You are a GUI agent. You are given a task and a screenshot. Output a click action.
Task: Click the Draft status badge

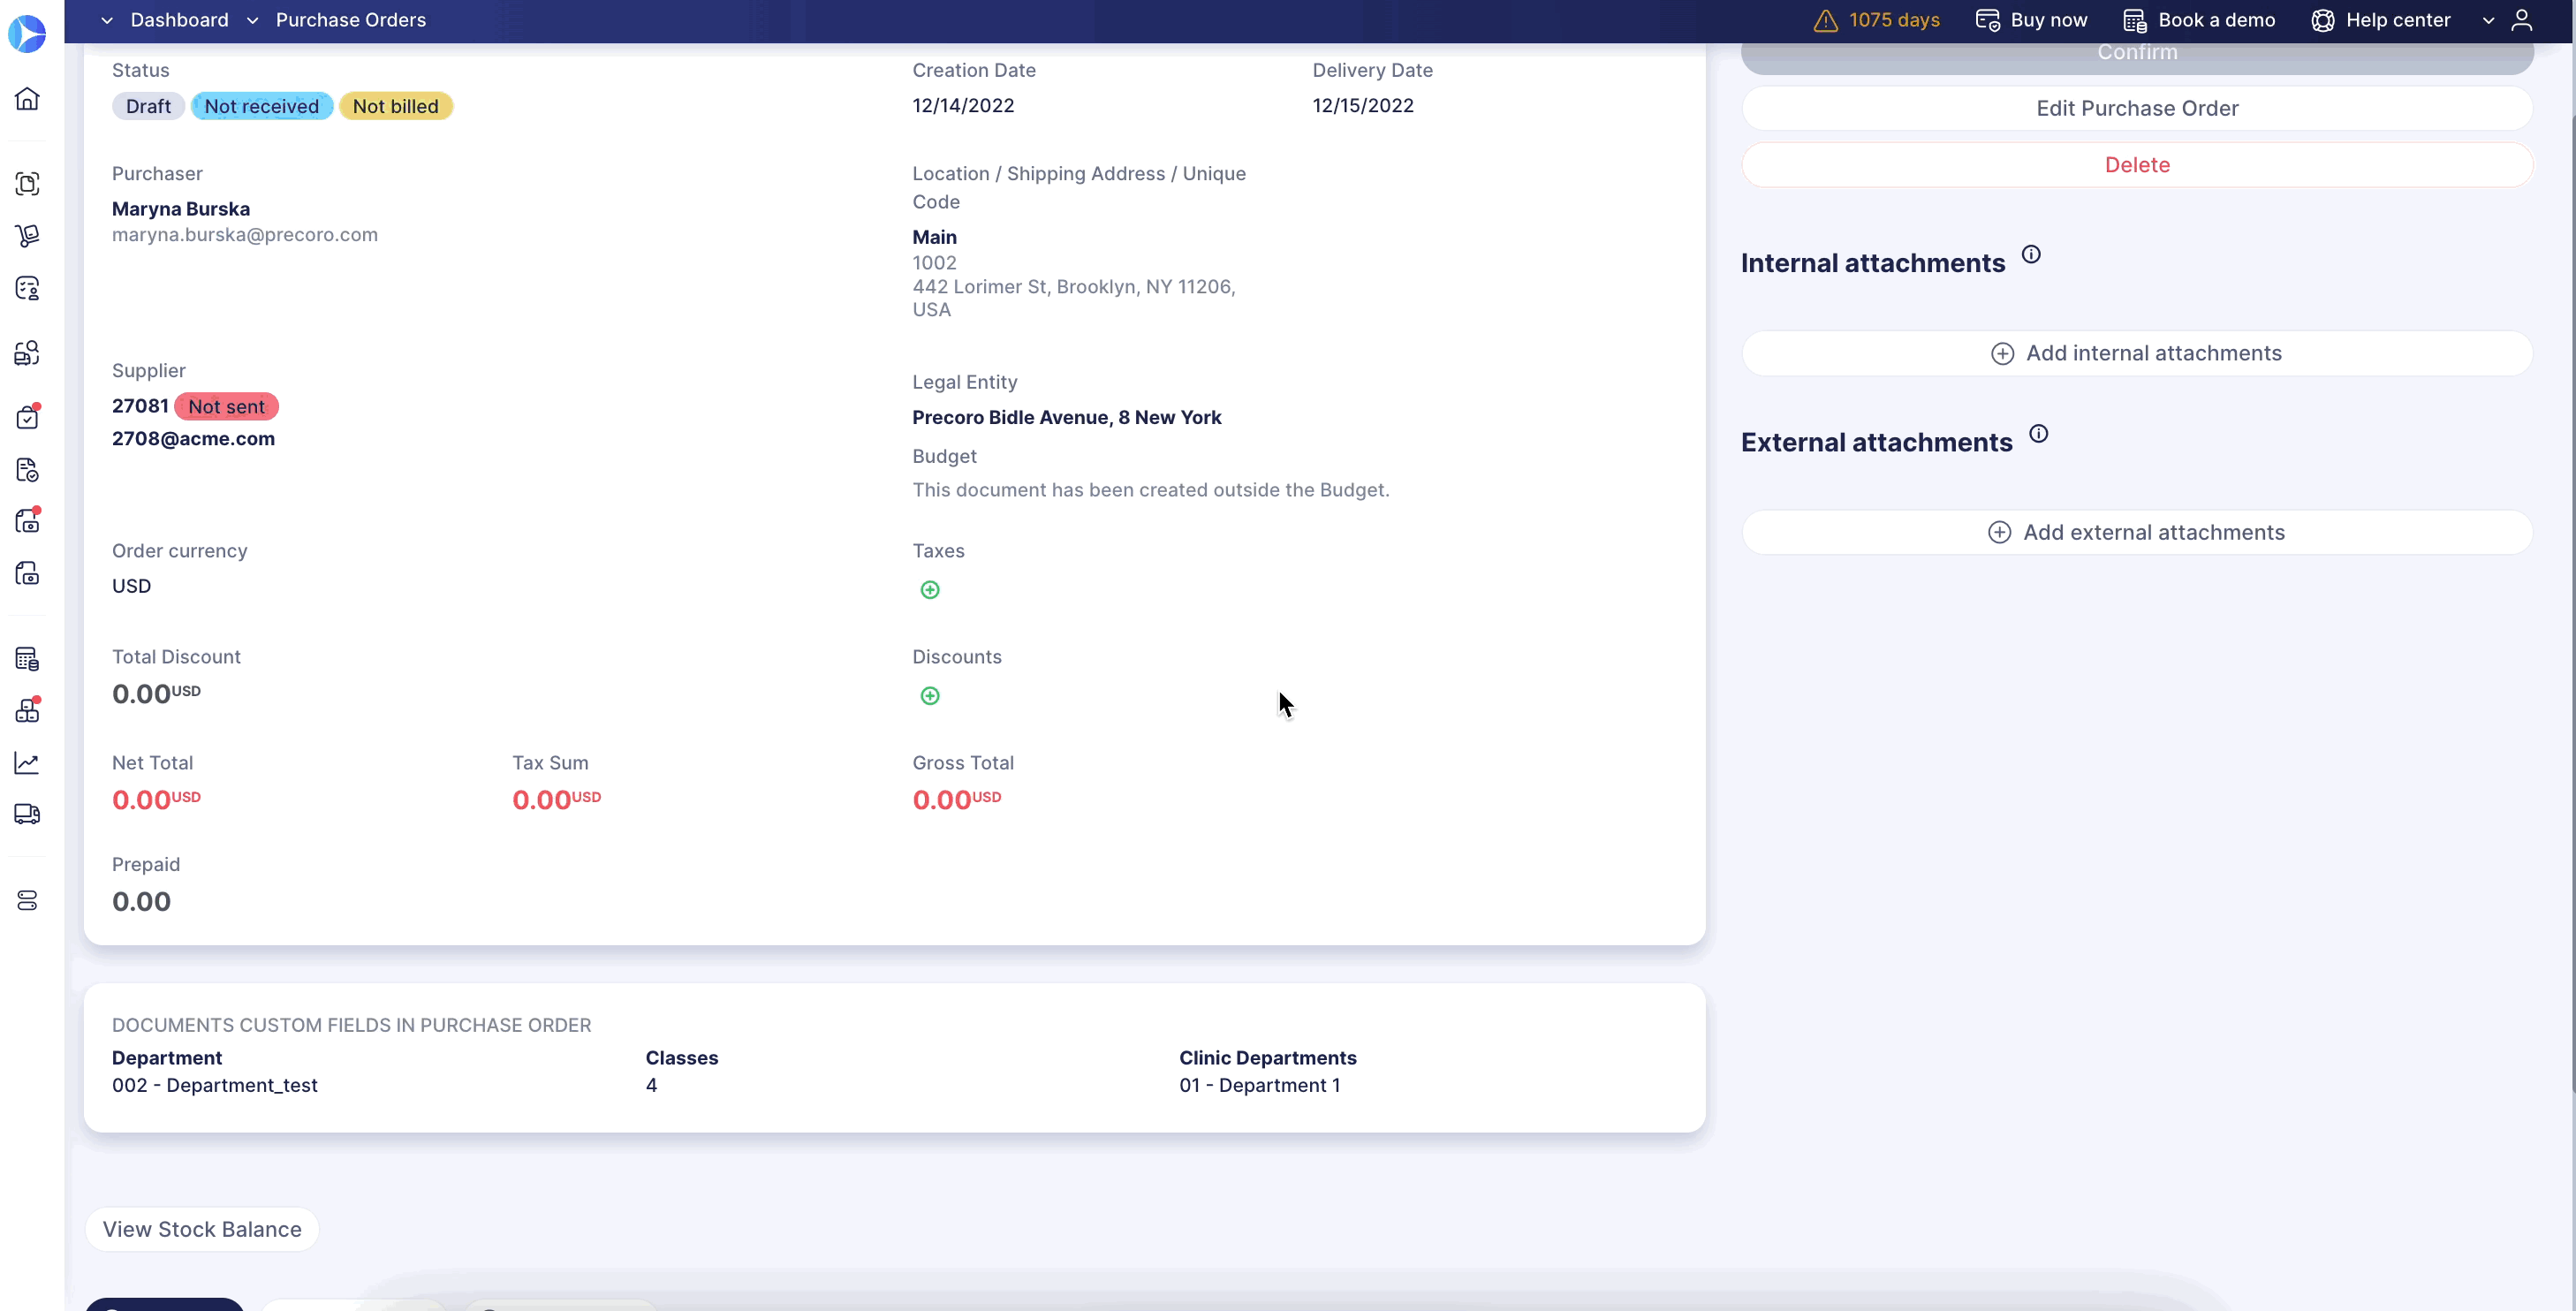pos(148,106)
